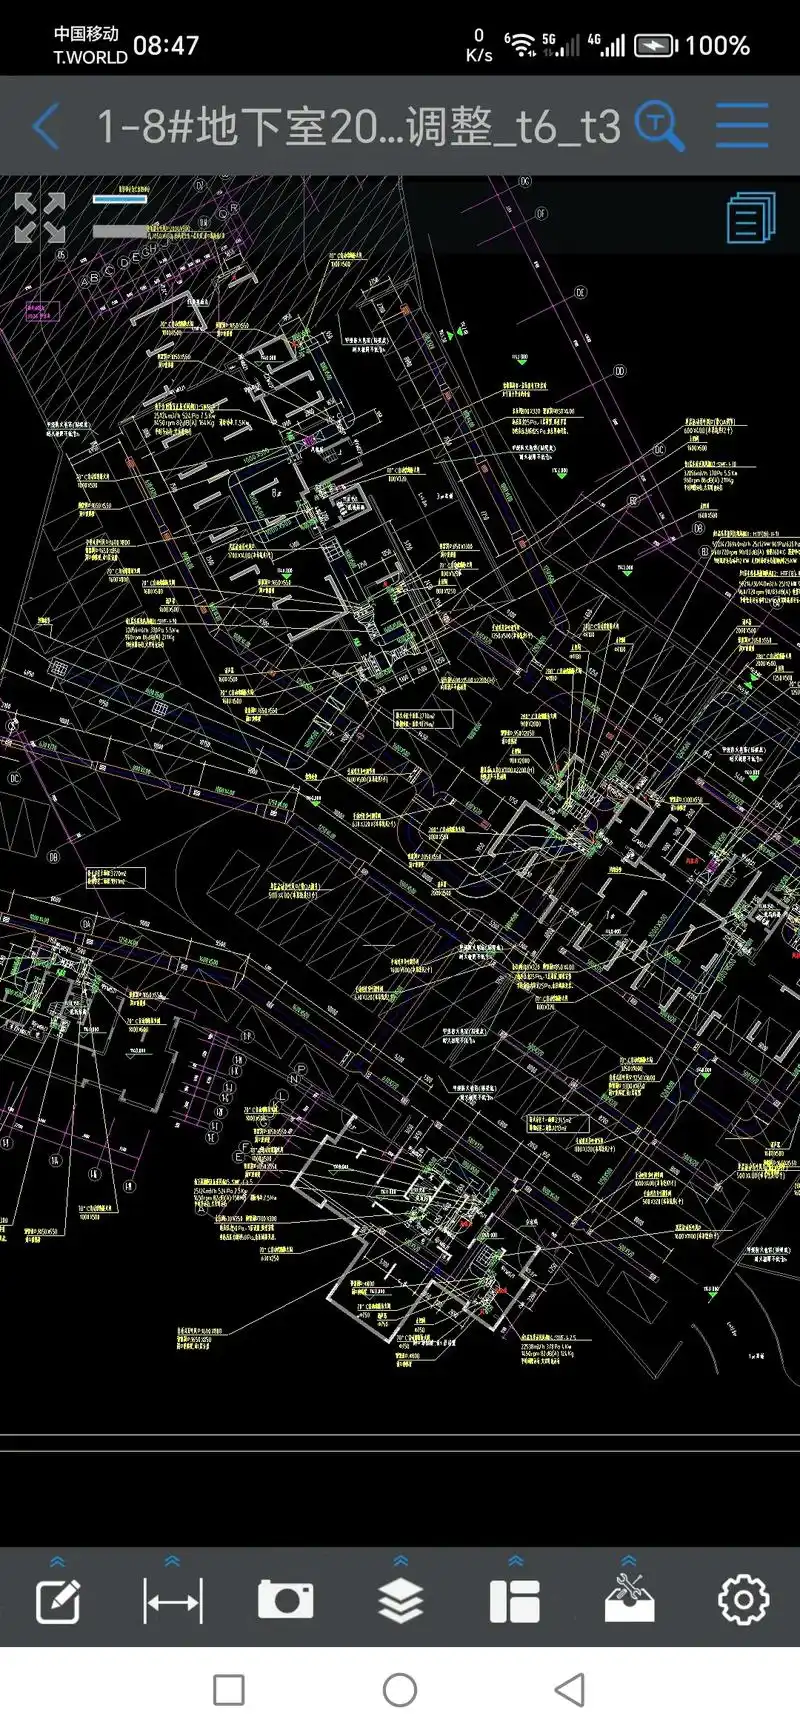
Task: Tap the blue back arrow
Action: coord(46,127)
